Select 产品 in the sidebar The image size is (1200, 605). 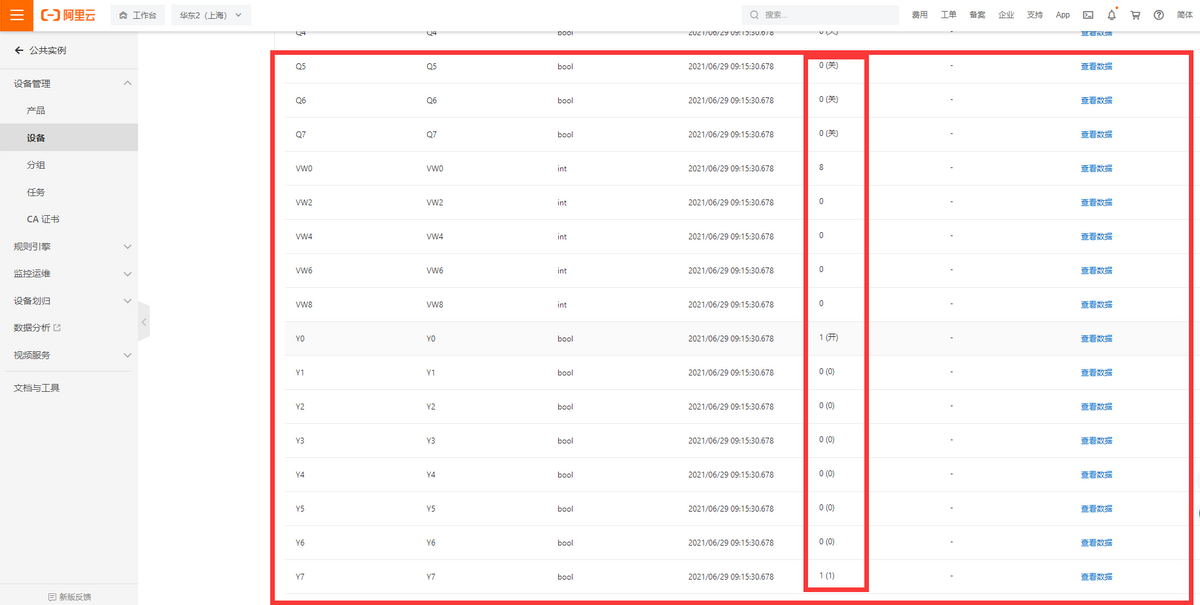(36, 111)
